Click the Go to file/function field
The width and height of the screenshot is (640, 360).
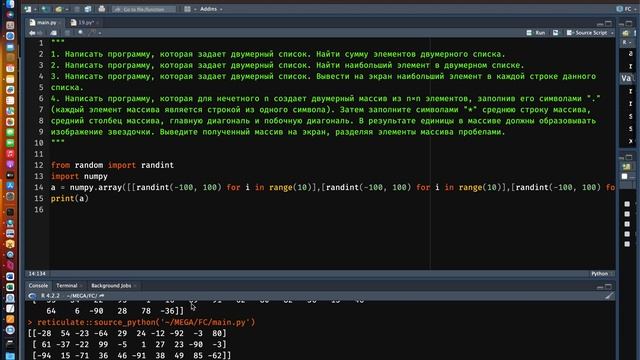(144, 9)
